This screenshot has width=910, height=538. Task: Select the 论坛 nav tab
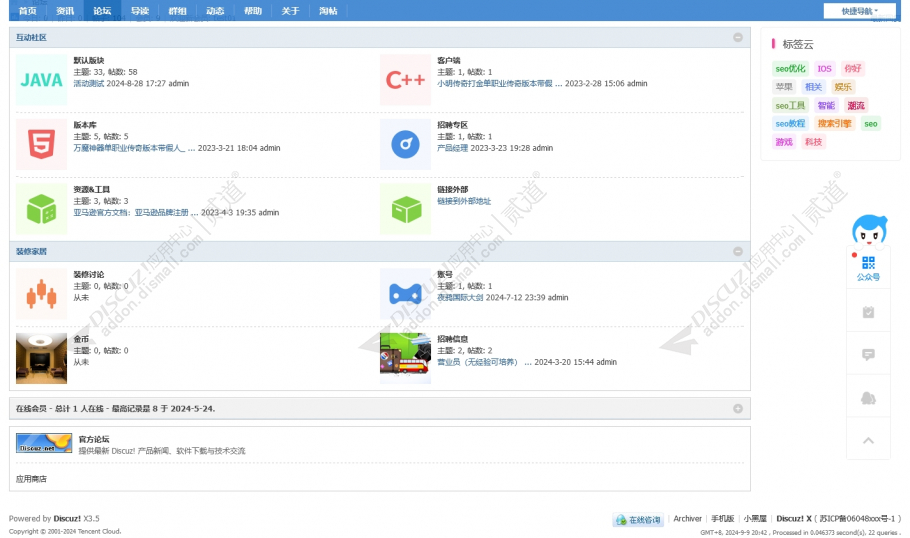pyautogui.click(x=102, y=10)
